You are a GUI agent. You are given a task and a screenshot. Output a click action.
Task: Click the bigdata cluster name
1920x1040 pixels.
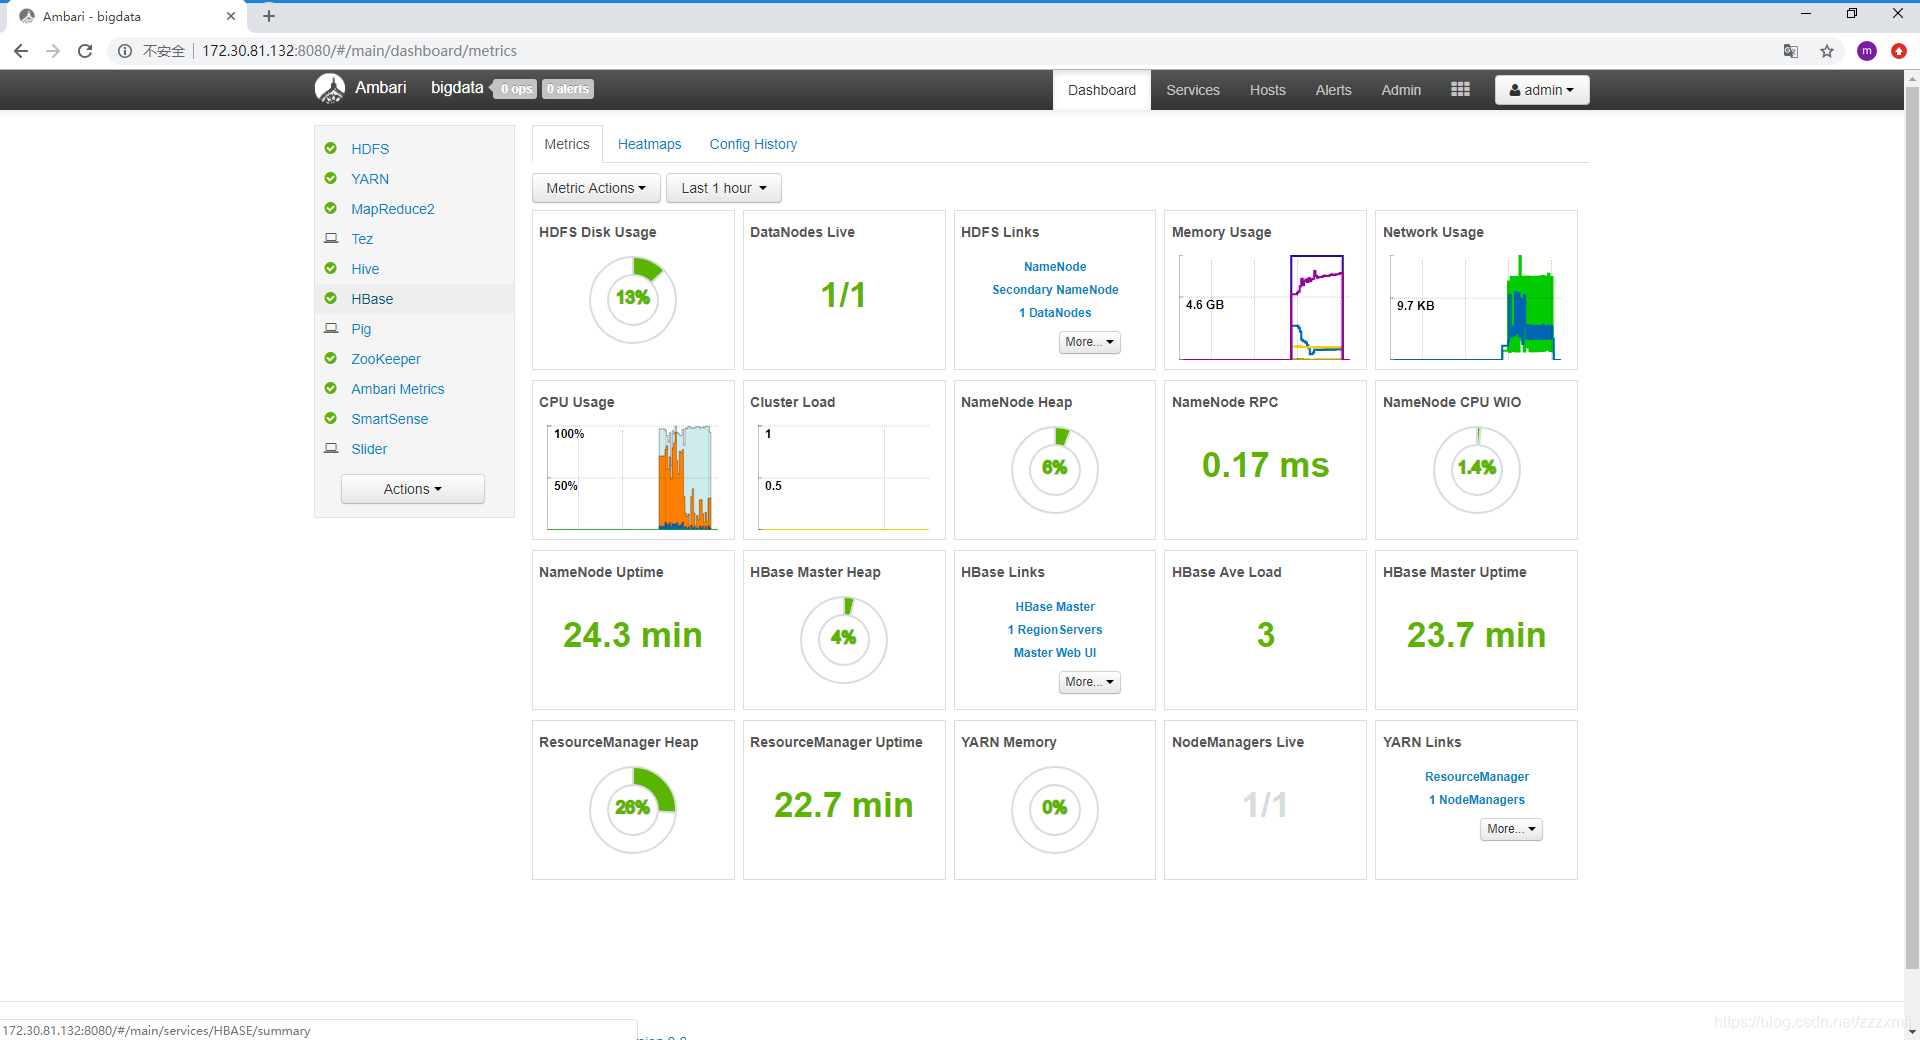[457, 88]
